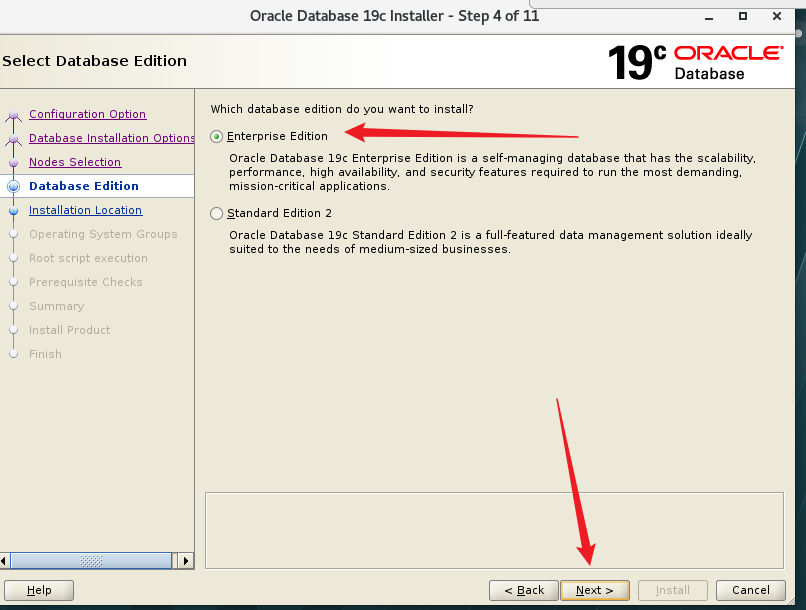Open the Configuration Option step link
The image size is (806, 610).
point(87,114)
